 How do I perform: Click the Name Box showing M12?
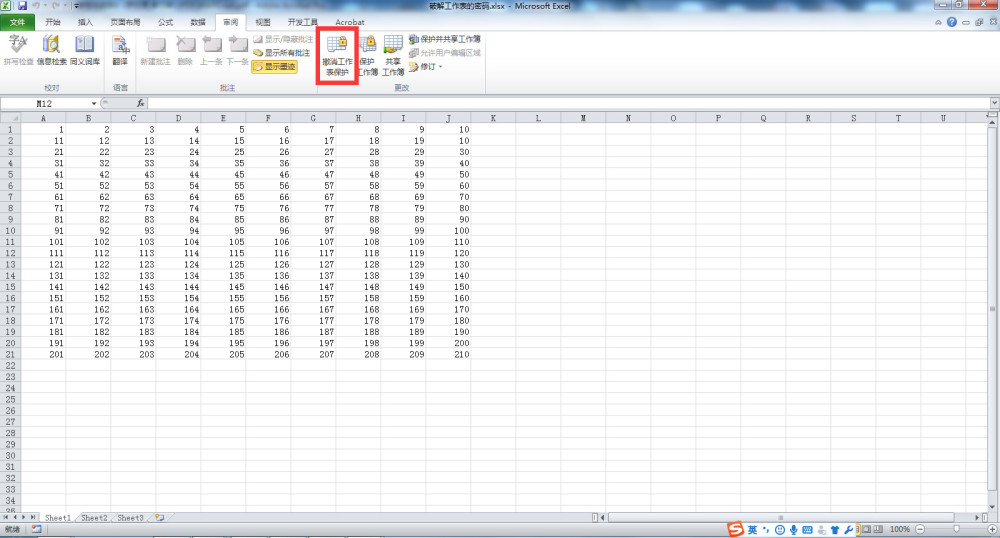(x=45, y=103)
